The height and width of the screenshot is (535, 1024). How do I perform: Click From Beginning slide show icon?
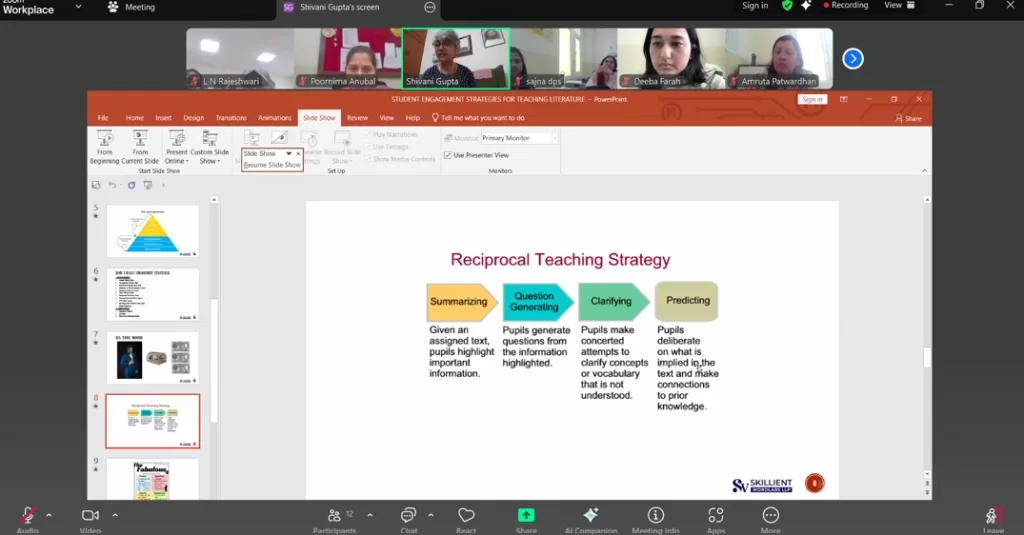click(x=104, y=140)
